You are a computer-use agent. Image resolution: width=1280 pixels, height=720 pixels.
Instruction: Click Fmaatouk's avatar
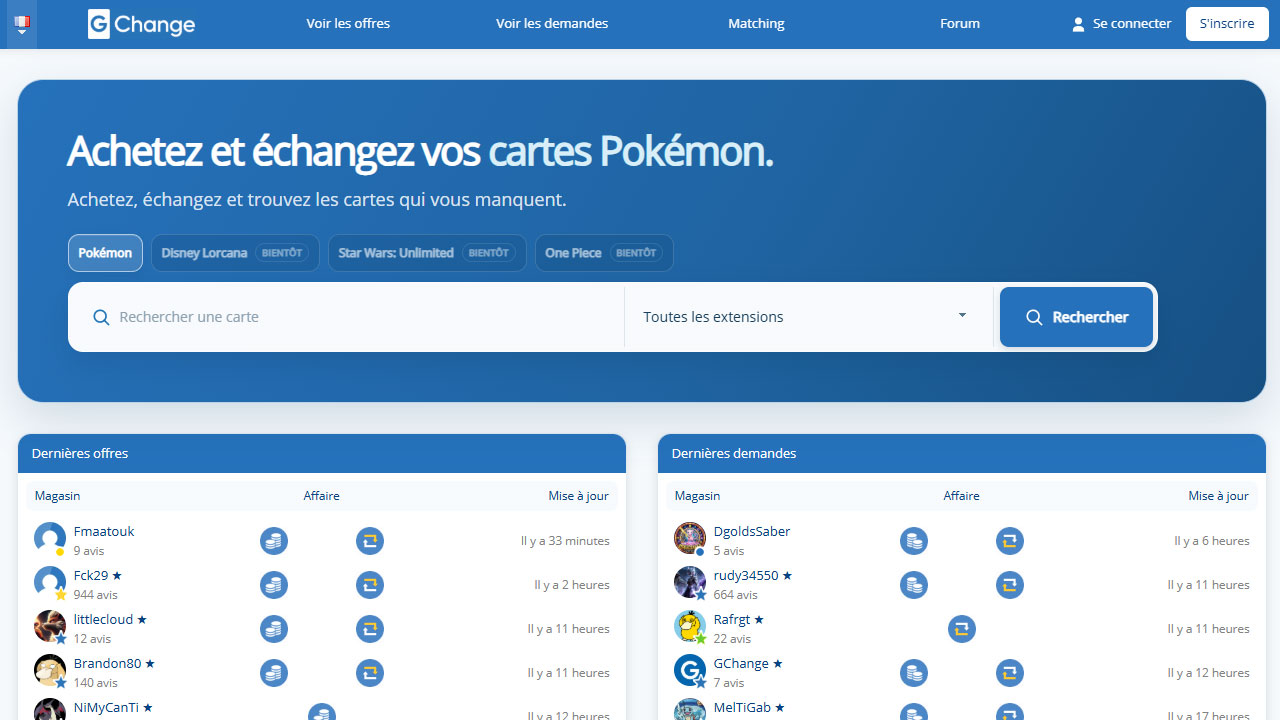50,537
